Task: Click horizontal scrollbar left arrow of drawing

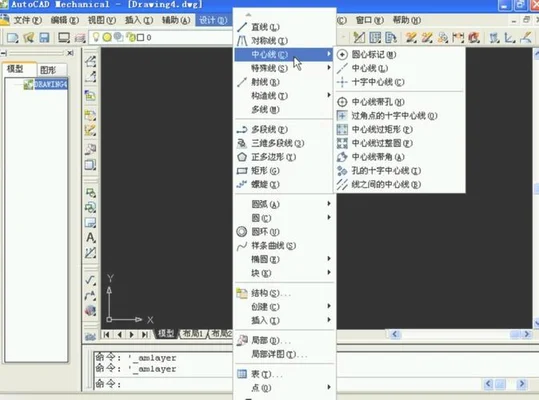Action: [x=395, y=334]
